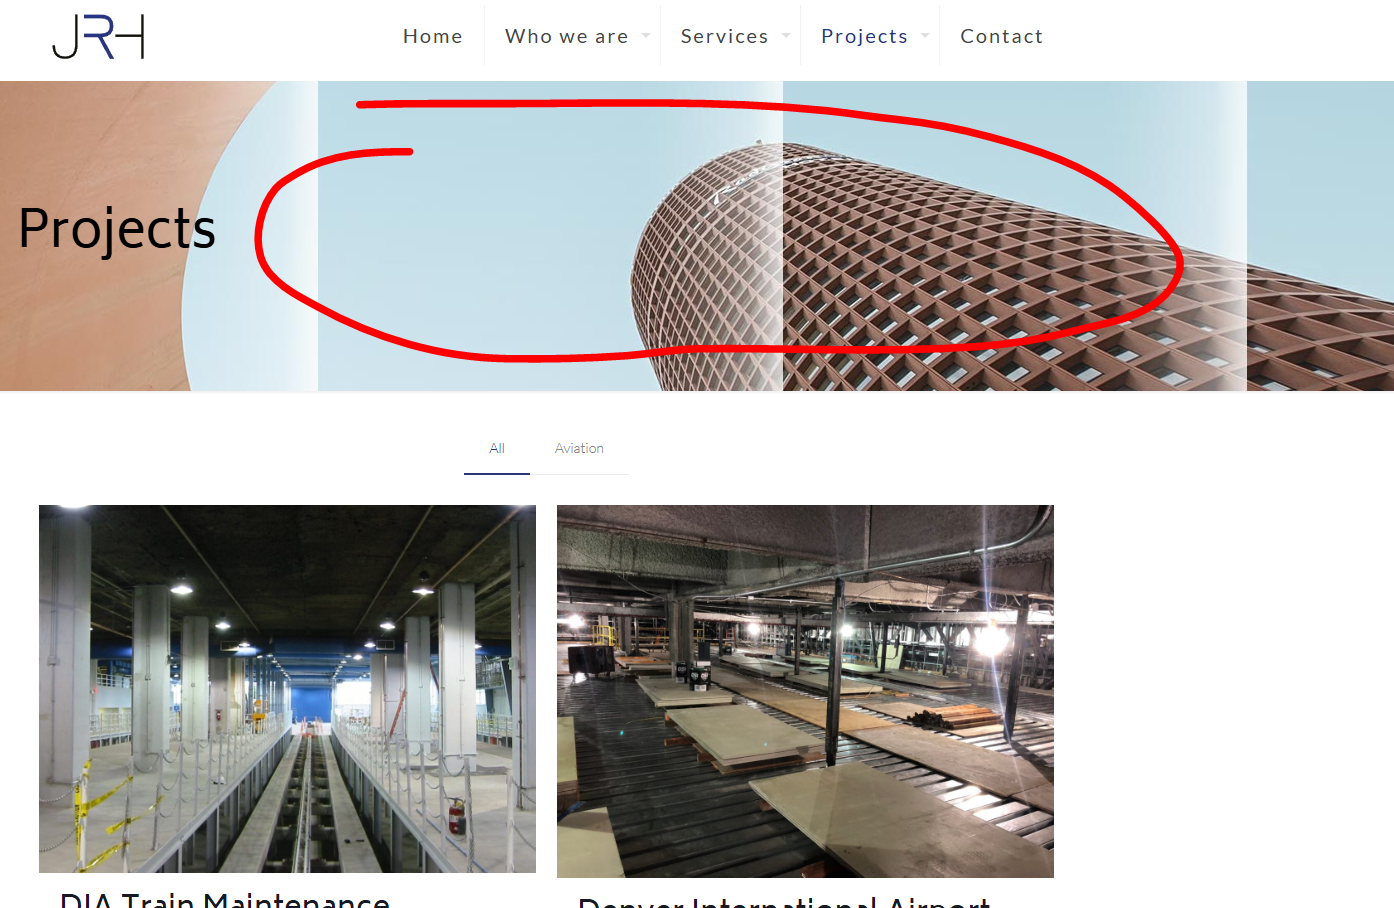1394x908 pixels.
Task: Click the JRH logo
Action: (x=98, y=37)
